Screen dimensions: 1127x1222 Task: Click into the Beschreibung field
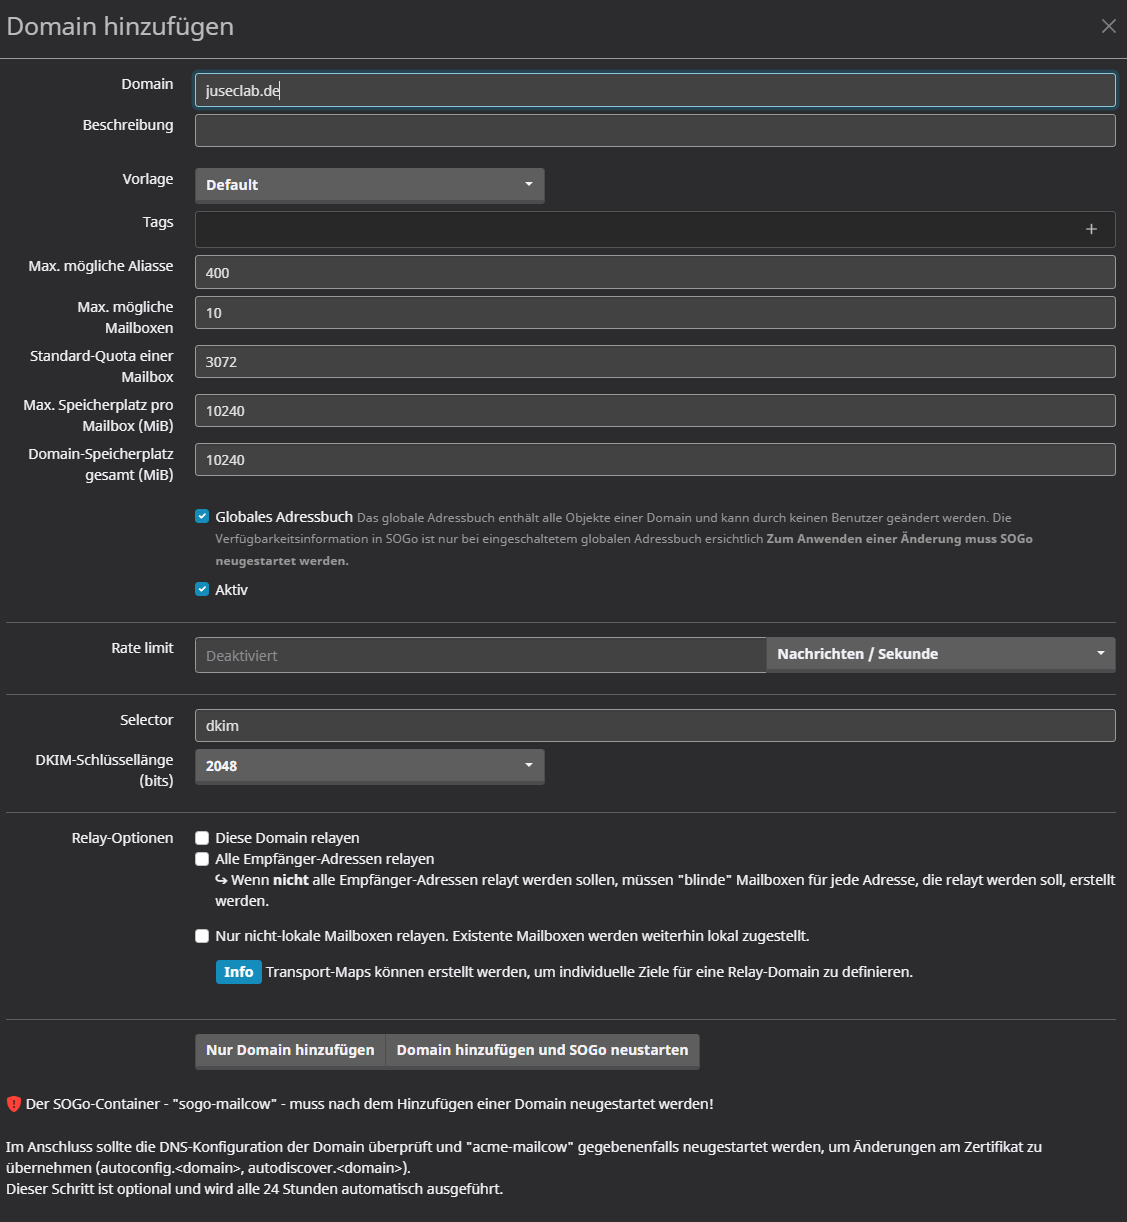[x=655, y=131]
